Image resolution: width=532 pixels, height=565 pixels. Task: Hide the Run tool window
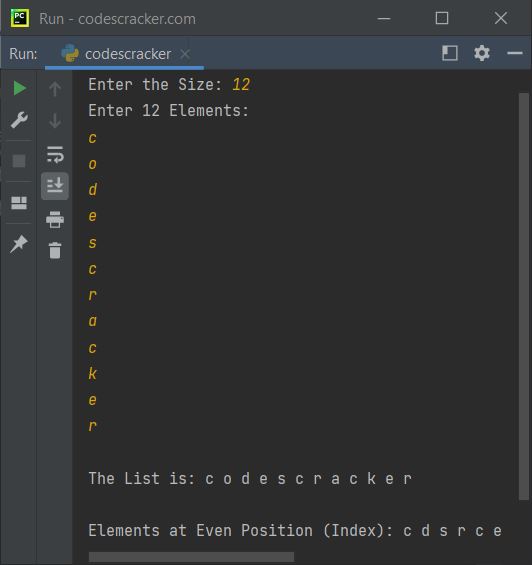(x=515, y=53)
